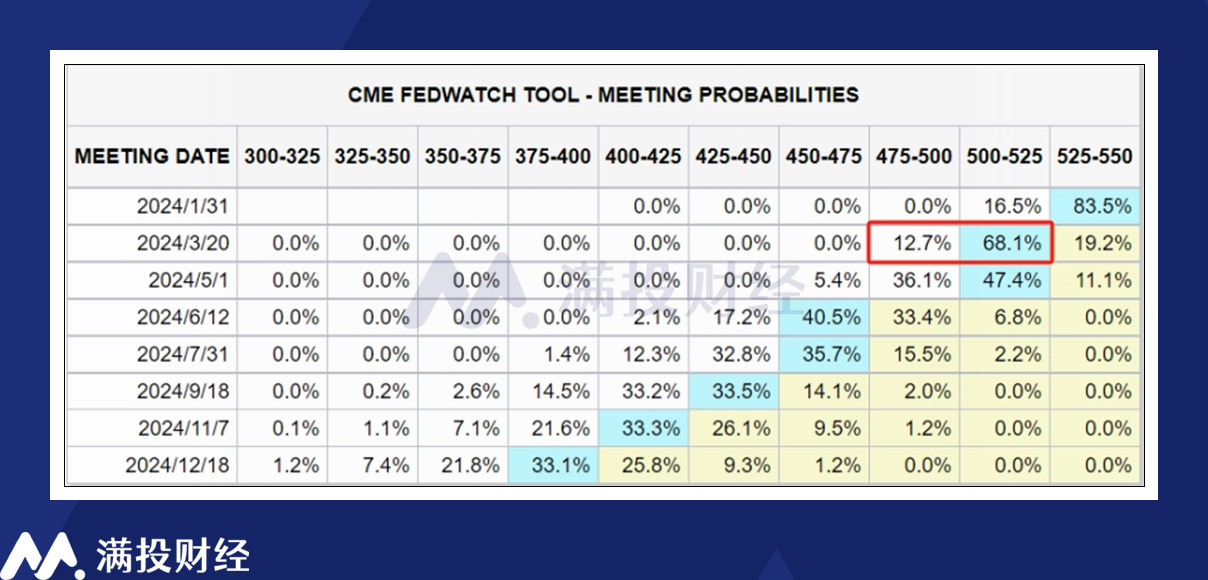Select the 475-500 column header

coord(915,157)
